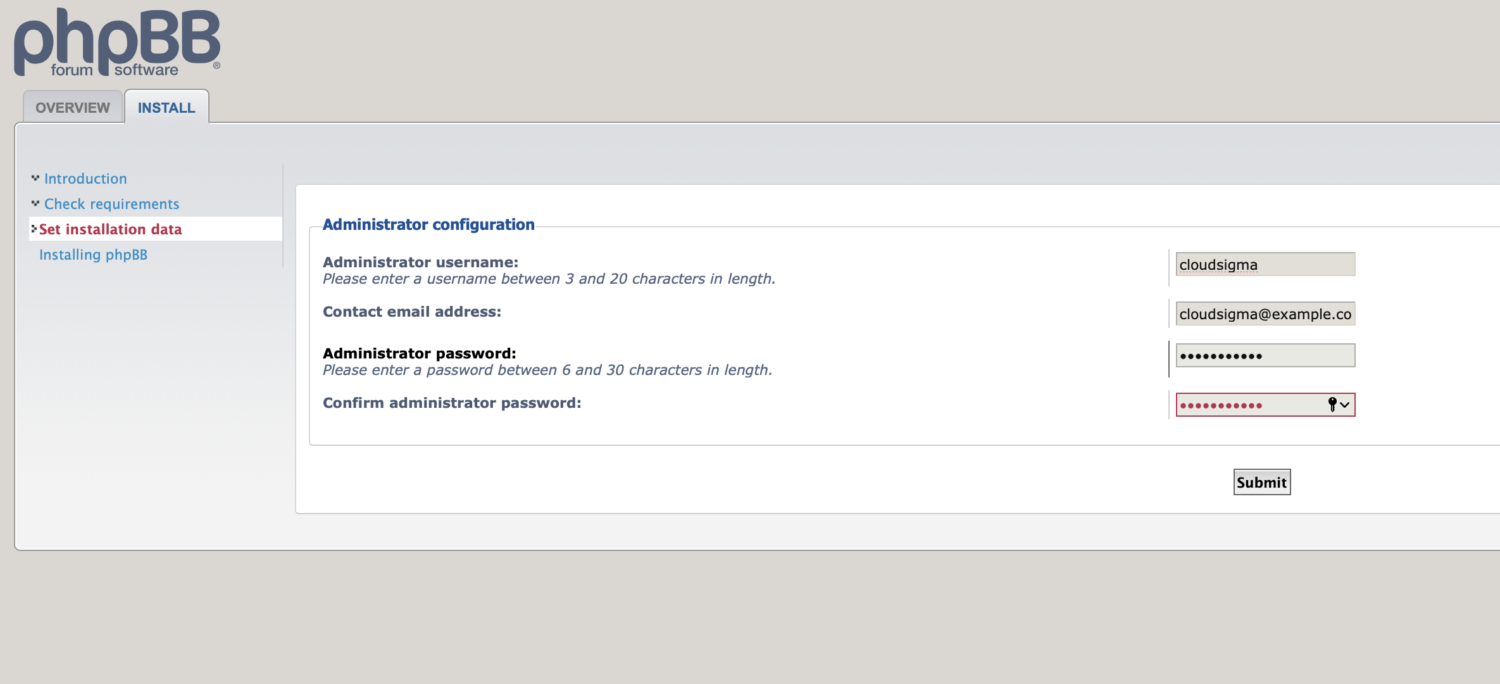
Task: Click the Administrator configuration heading
Action: [428, 225]
